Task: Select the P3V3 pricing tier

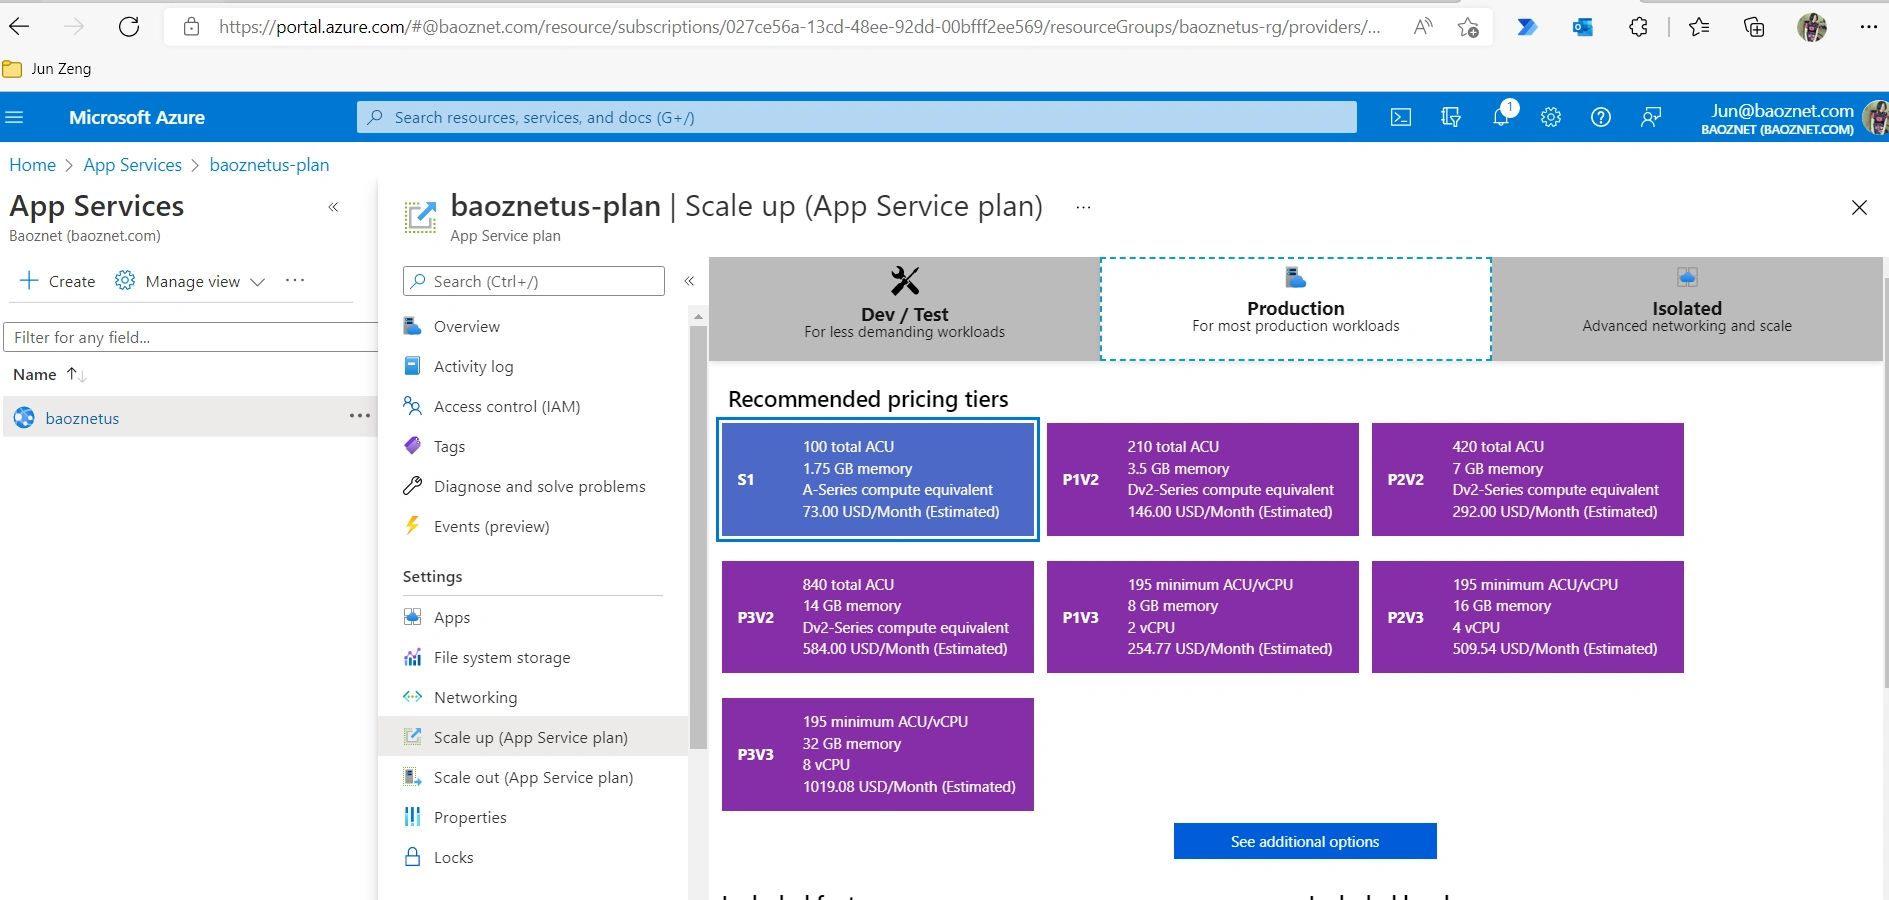Action: (877, 754)
